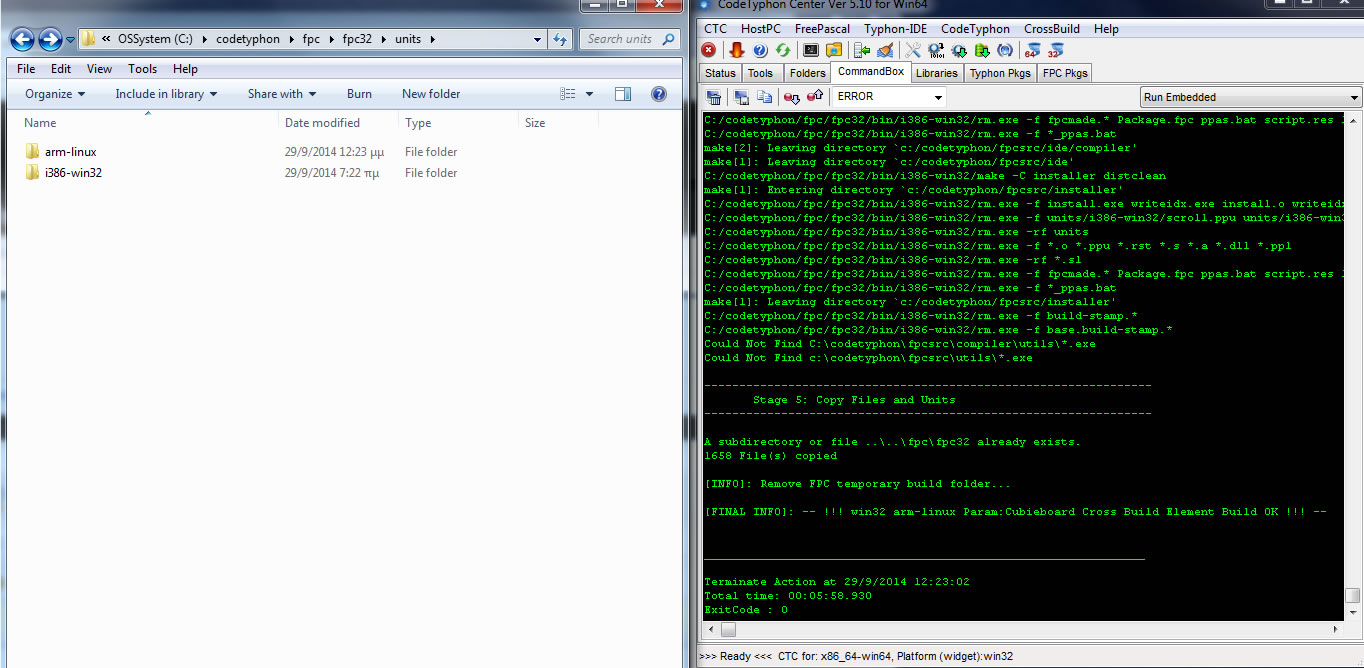Click the green refresh arrows icon
The height and width of the screenshot is (668, 1364).
[x=783, y=50]
